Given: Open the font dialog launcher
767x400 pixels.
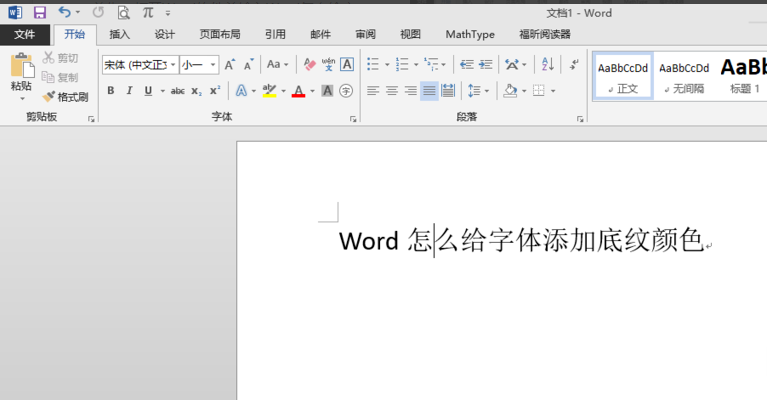Looking at the screenshot, I should point(353,119).
